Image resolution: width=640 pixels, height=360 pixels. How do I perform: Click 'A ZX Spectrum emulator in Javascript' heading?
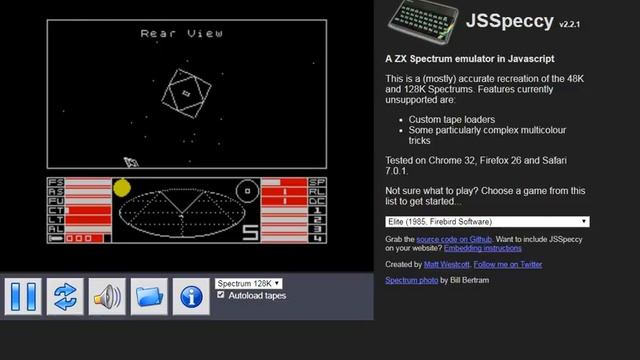point(469,59)
